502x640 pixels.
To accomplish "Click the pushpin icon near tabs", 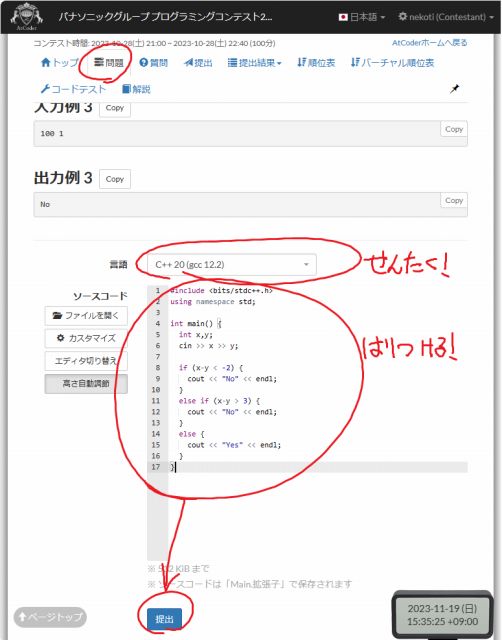I will (454, 89).
